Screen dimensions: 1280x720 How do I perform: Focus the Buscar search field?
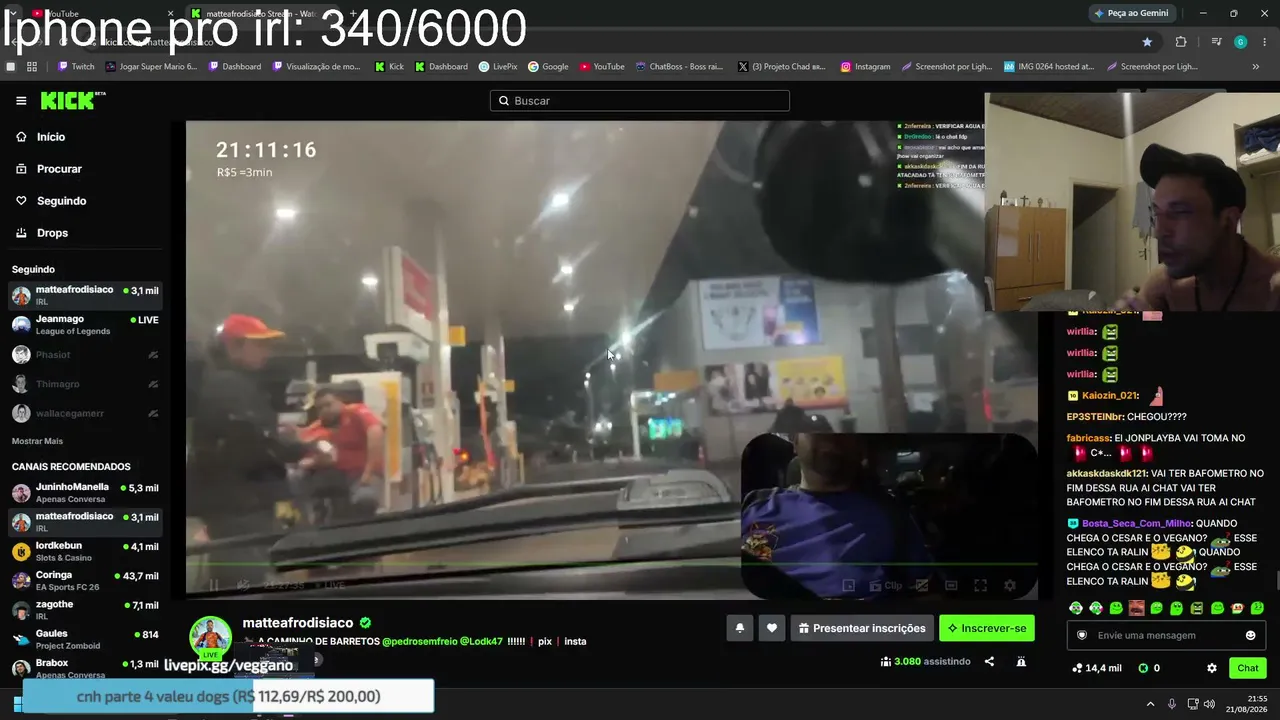[x=640, y=101]
